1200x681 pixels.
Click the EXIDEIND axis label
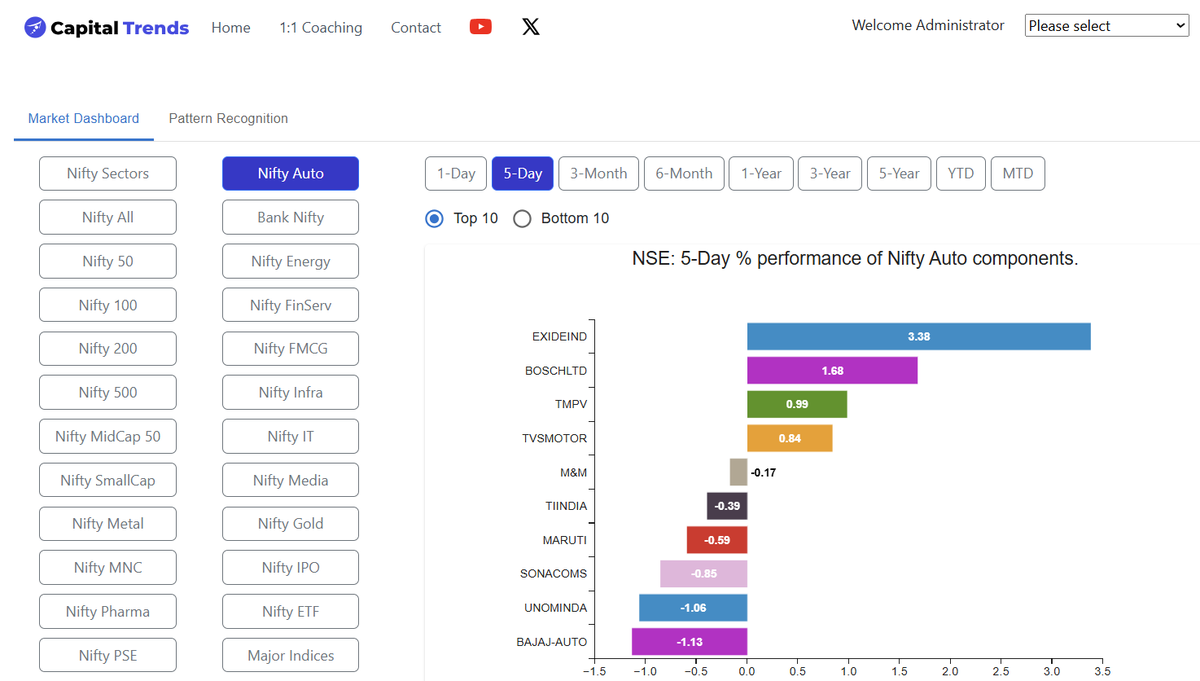point(559,337)
